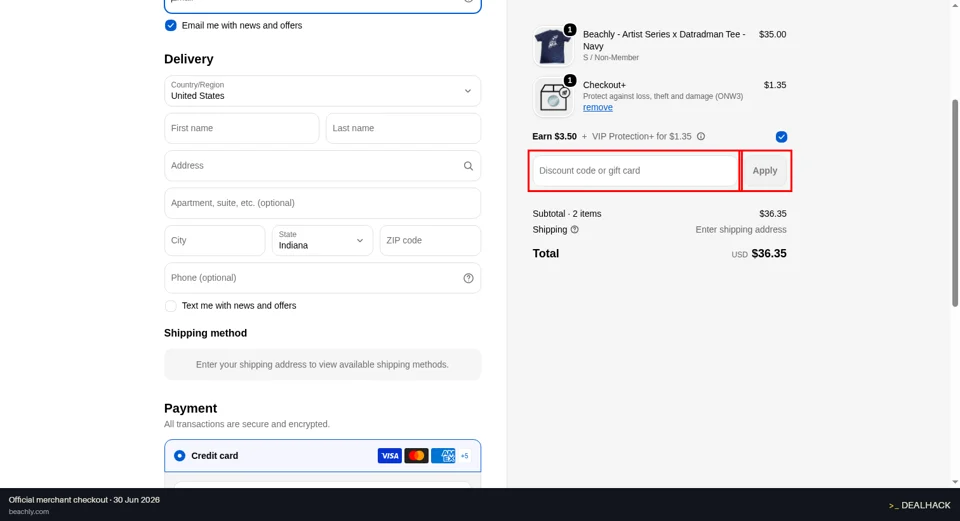Click the shipping methods placeholder message

coord(323,364)
